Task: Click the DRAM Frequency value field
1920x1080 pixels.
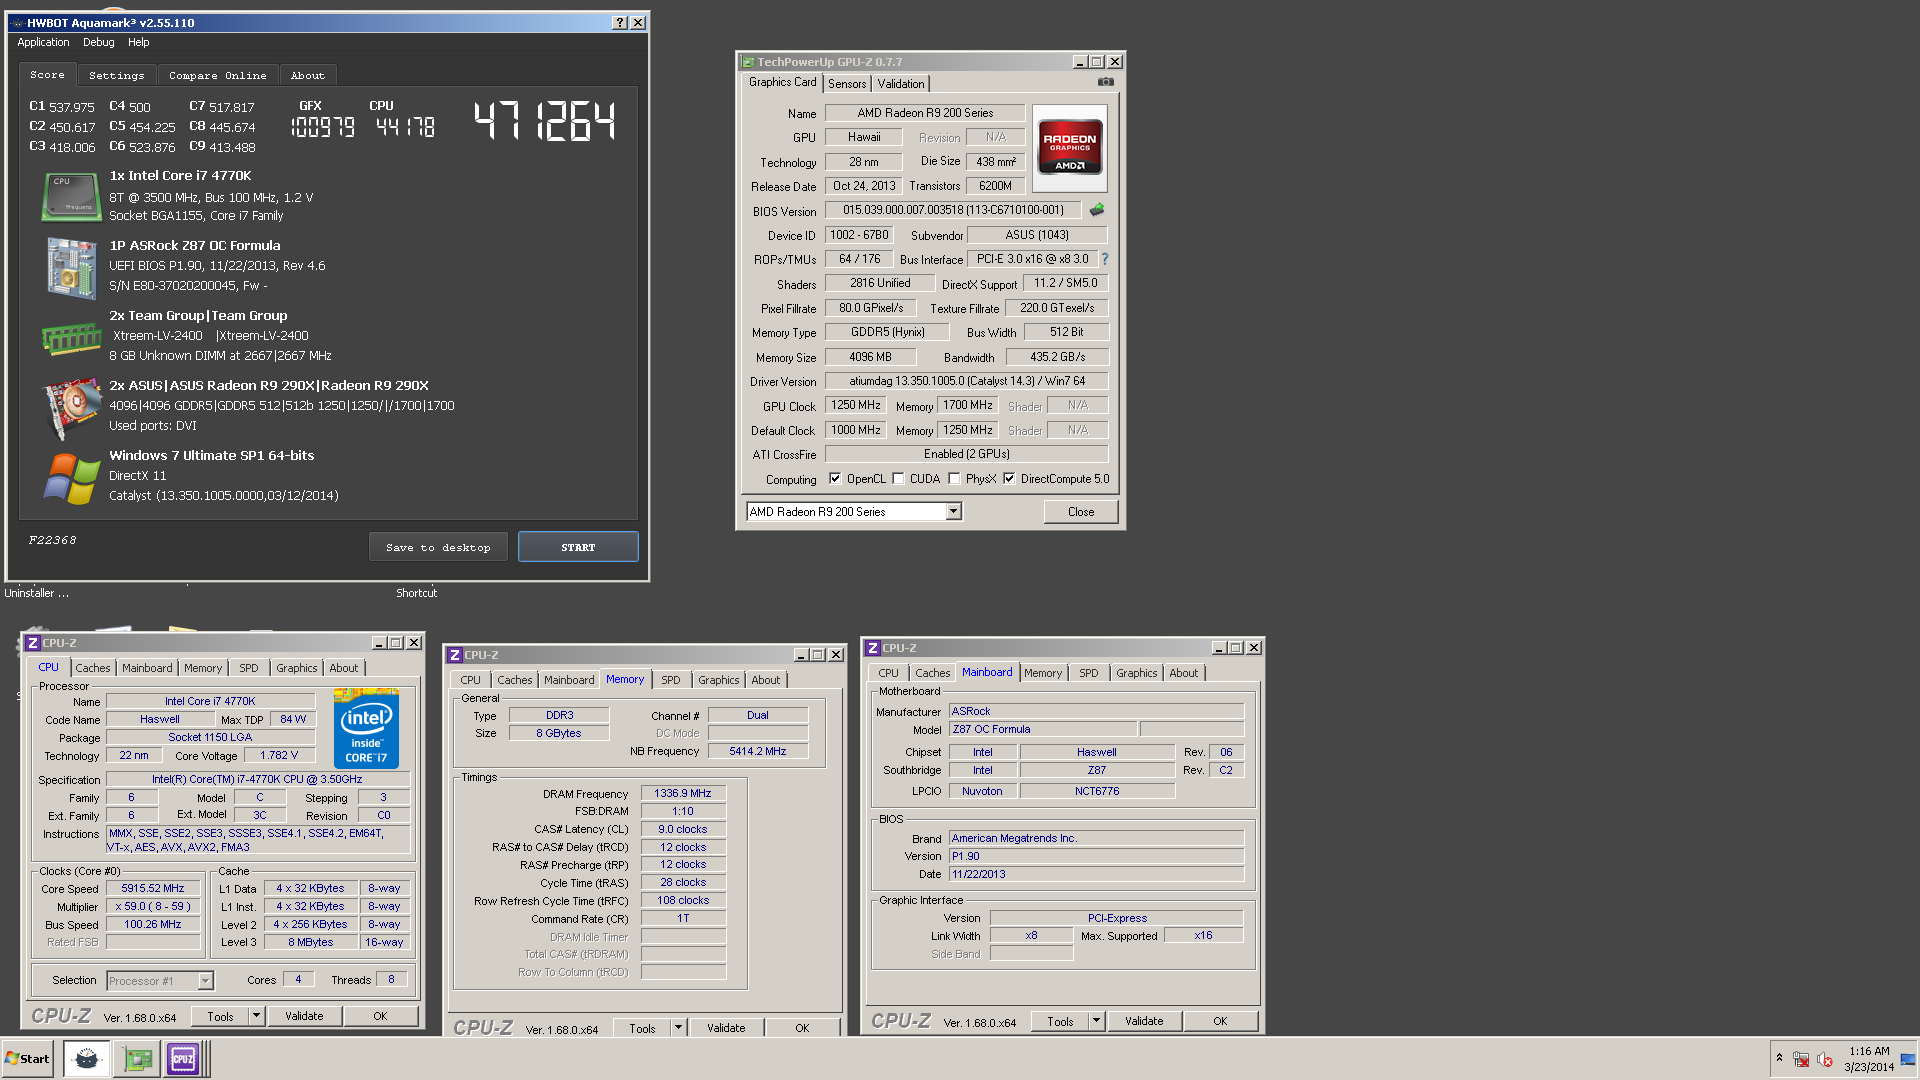Action: click(x=683, y=793)
